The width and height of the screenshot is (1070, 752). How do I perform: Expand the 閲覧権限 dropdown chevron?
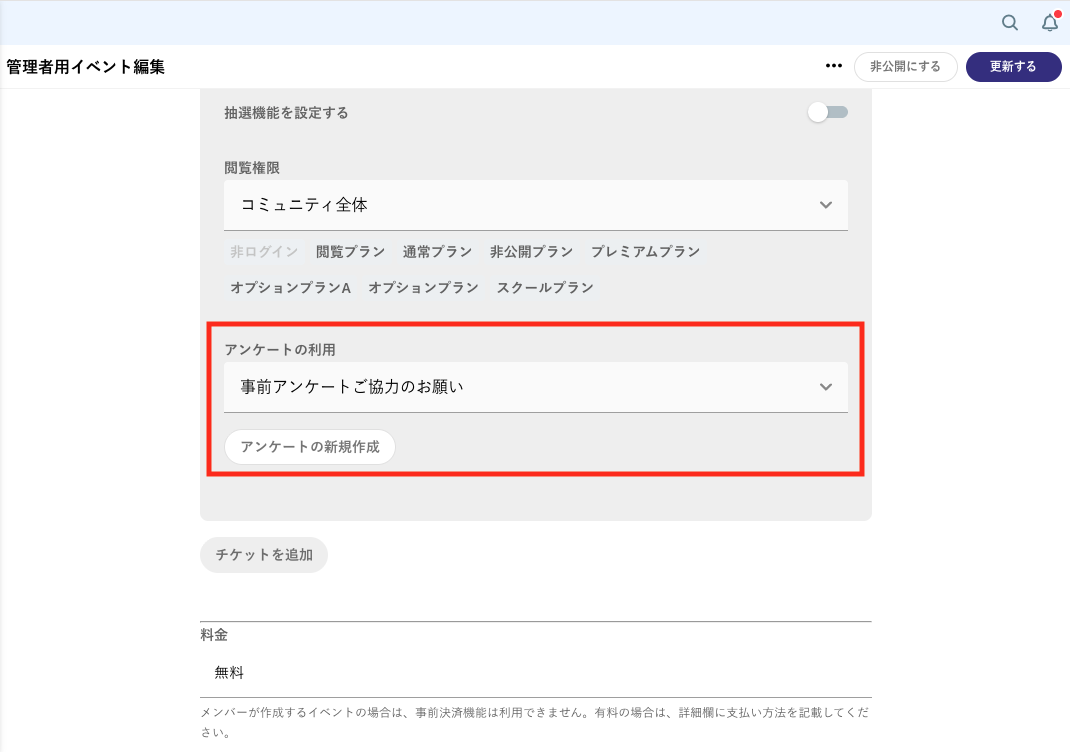(825, 205)
